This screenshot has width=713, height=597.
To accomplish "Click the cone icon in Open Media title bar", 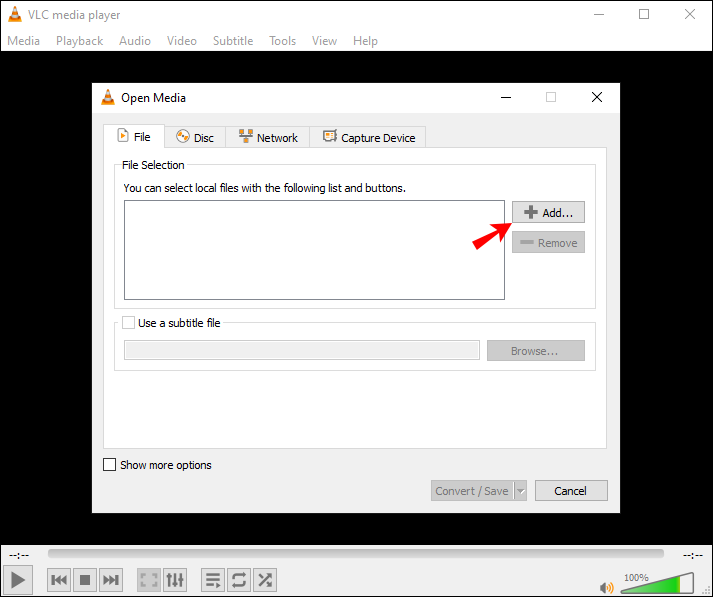I will [x=108, y=97].
